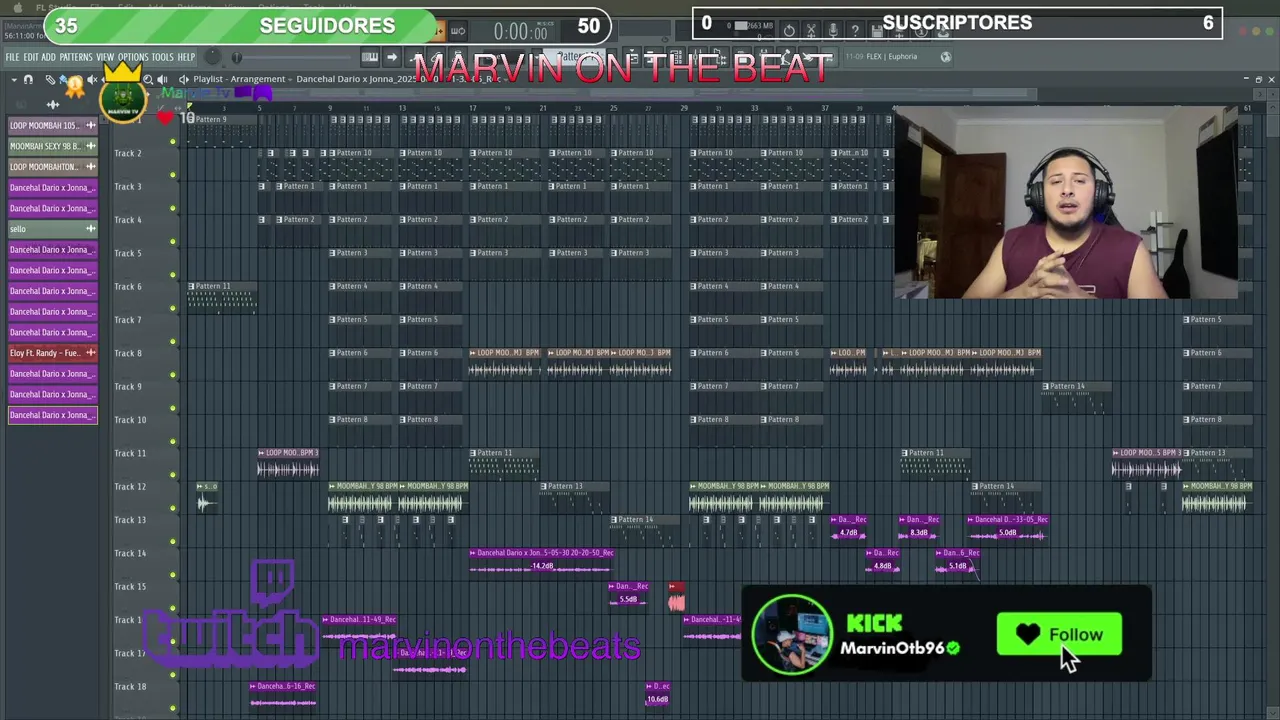Image resolution: width=1280 pixels, height=720 pixels.
Task: Click the piano keyboard icon near HELP menu
Action: tap(370, 57)
